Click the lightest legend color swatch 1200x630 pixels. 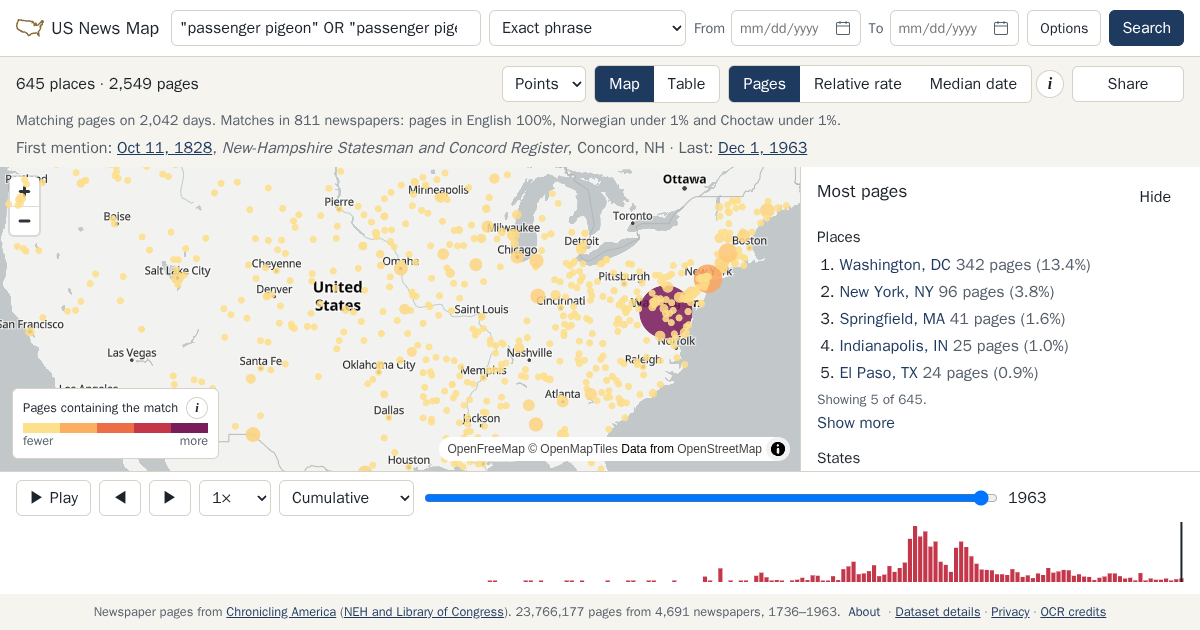tap(41, 428)
